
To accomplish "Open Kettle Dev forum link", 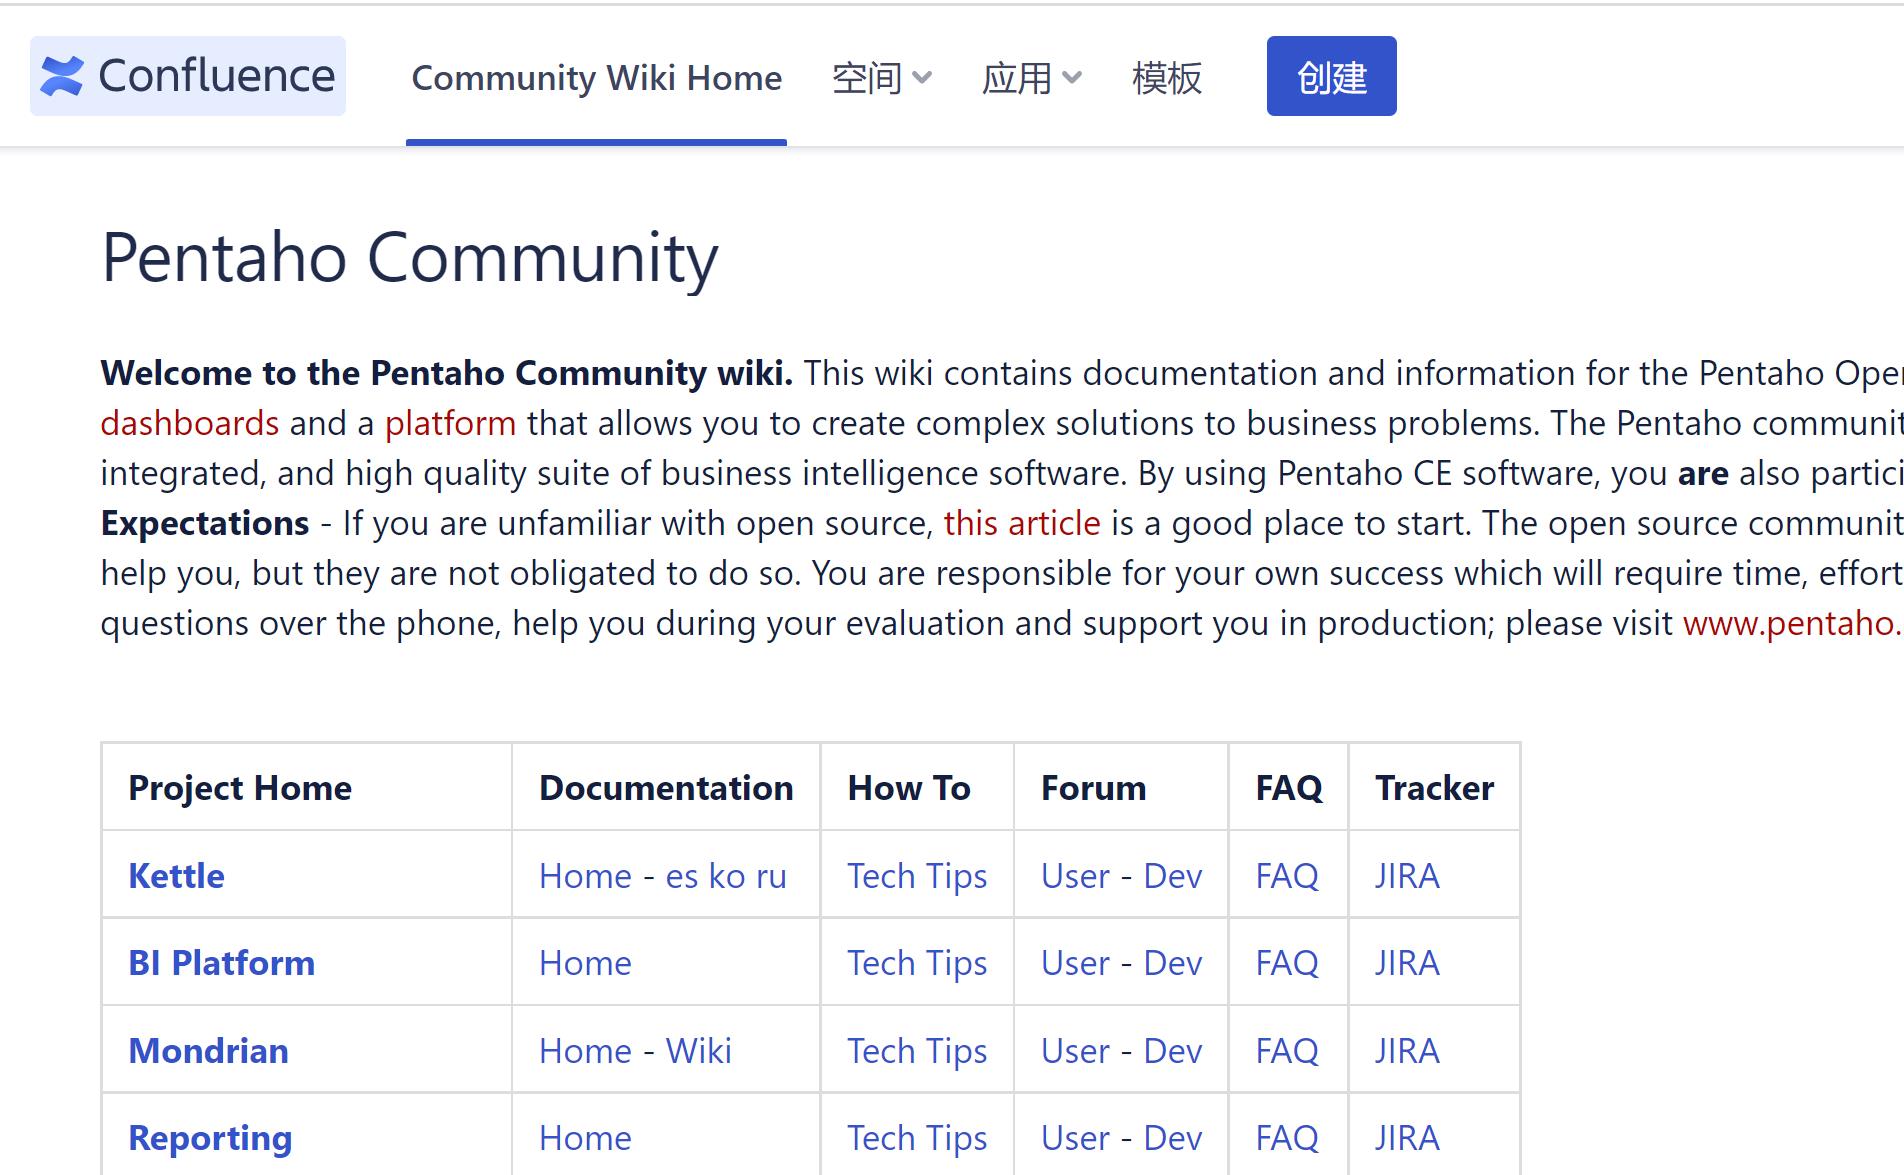I will [x=1173, y=876].
